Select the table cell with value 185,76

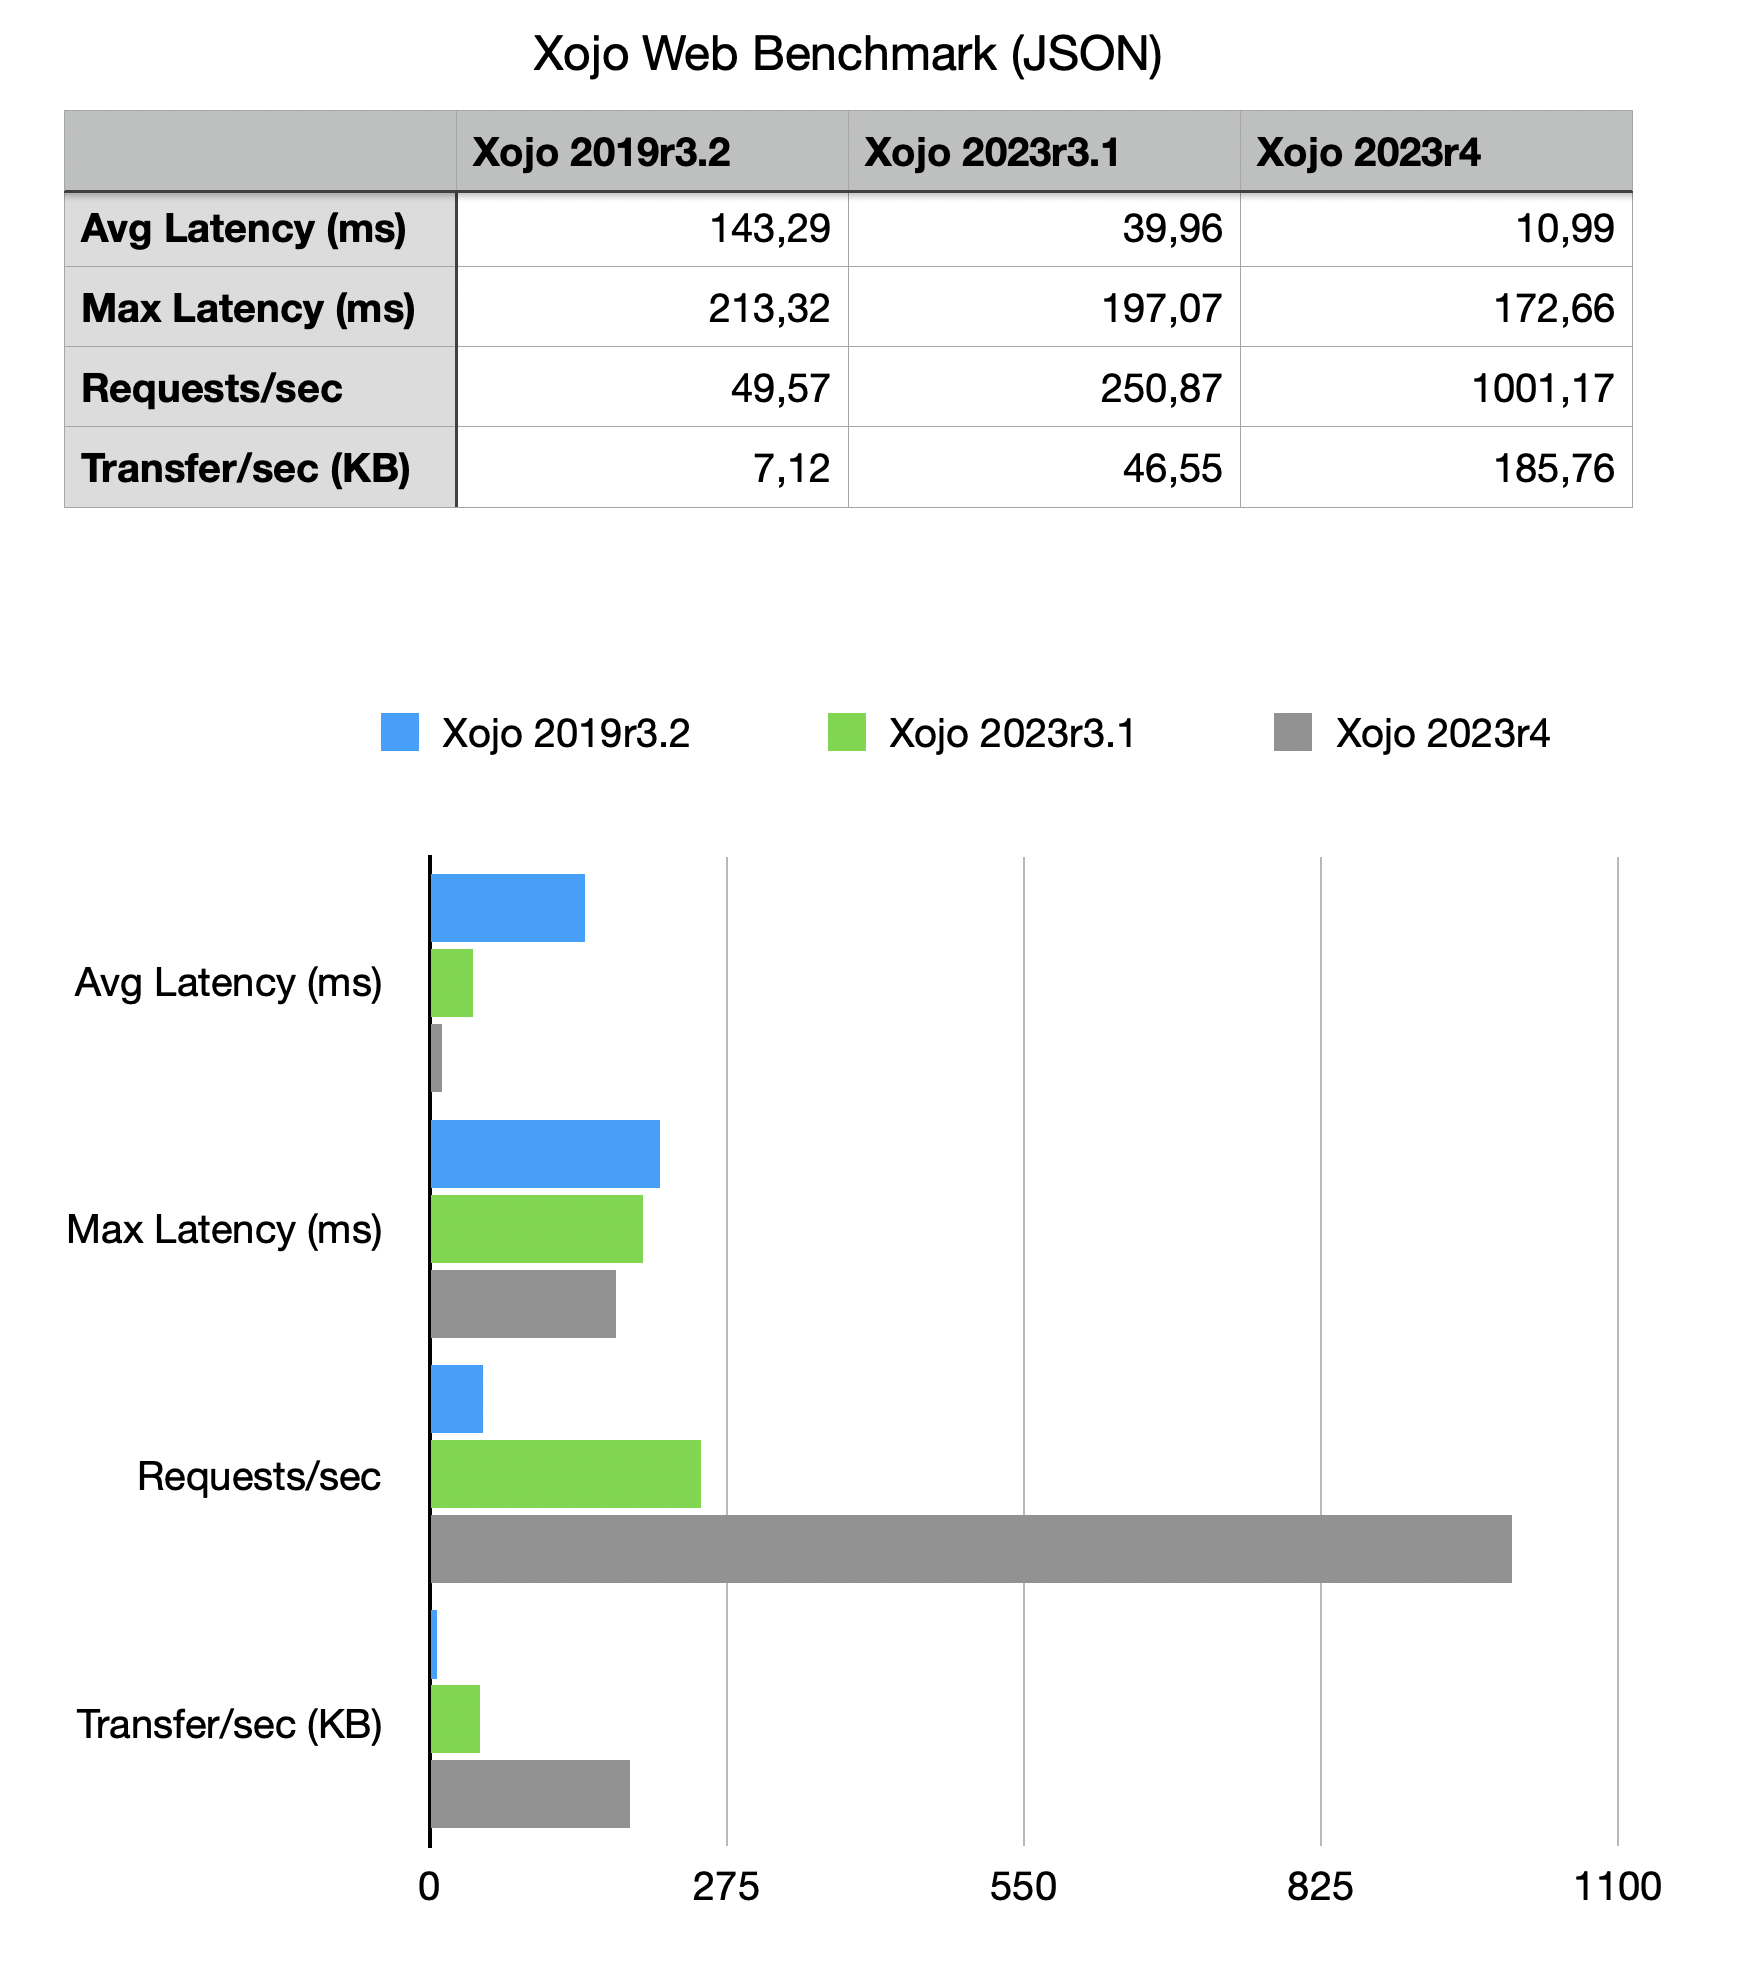(x=1436, y=467)
